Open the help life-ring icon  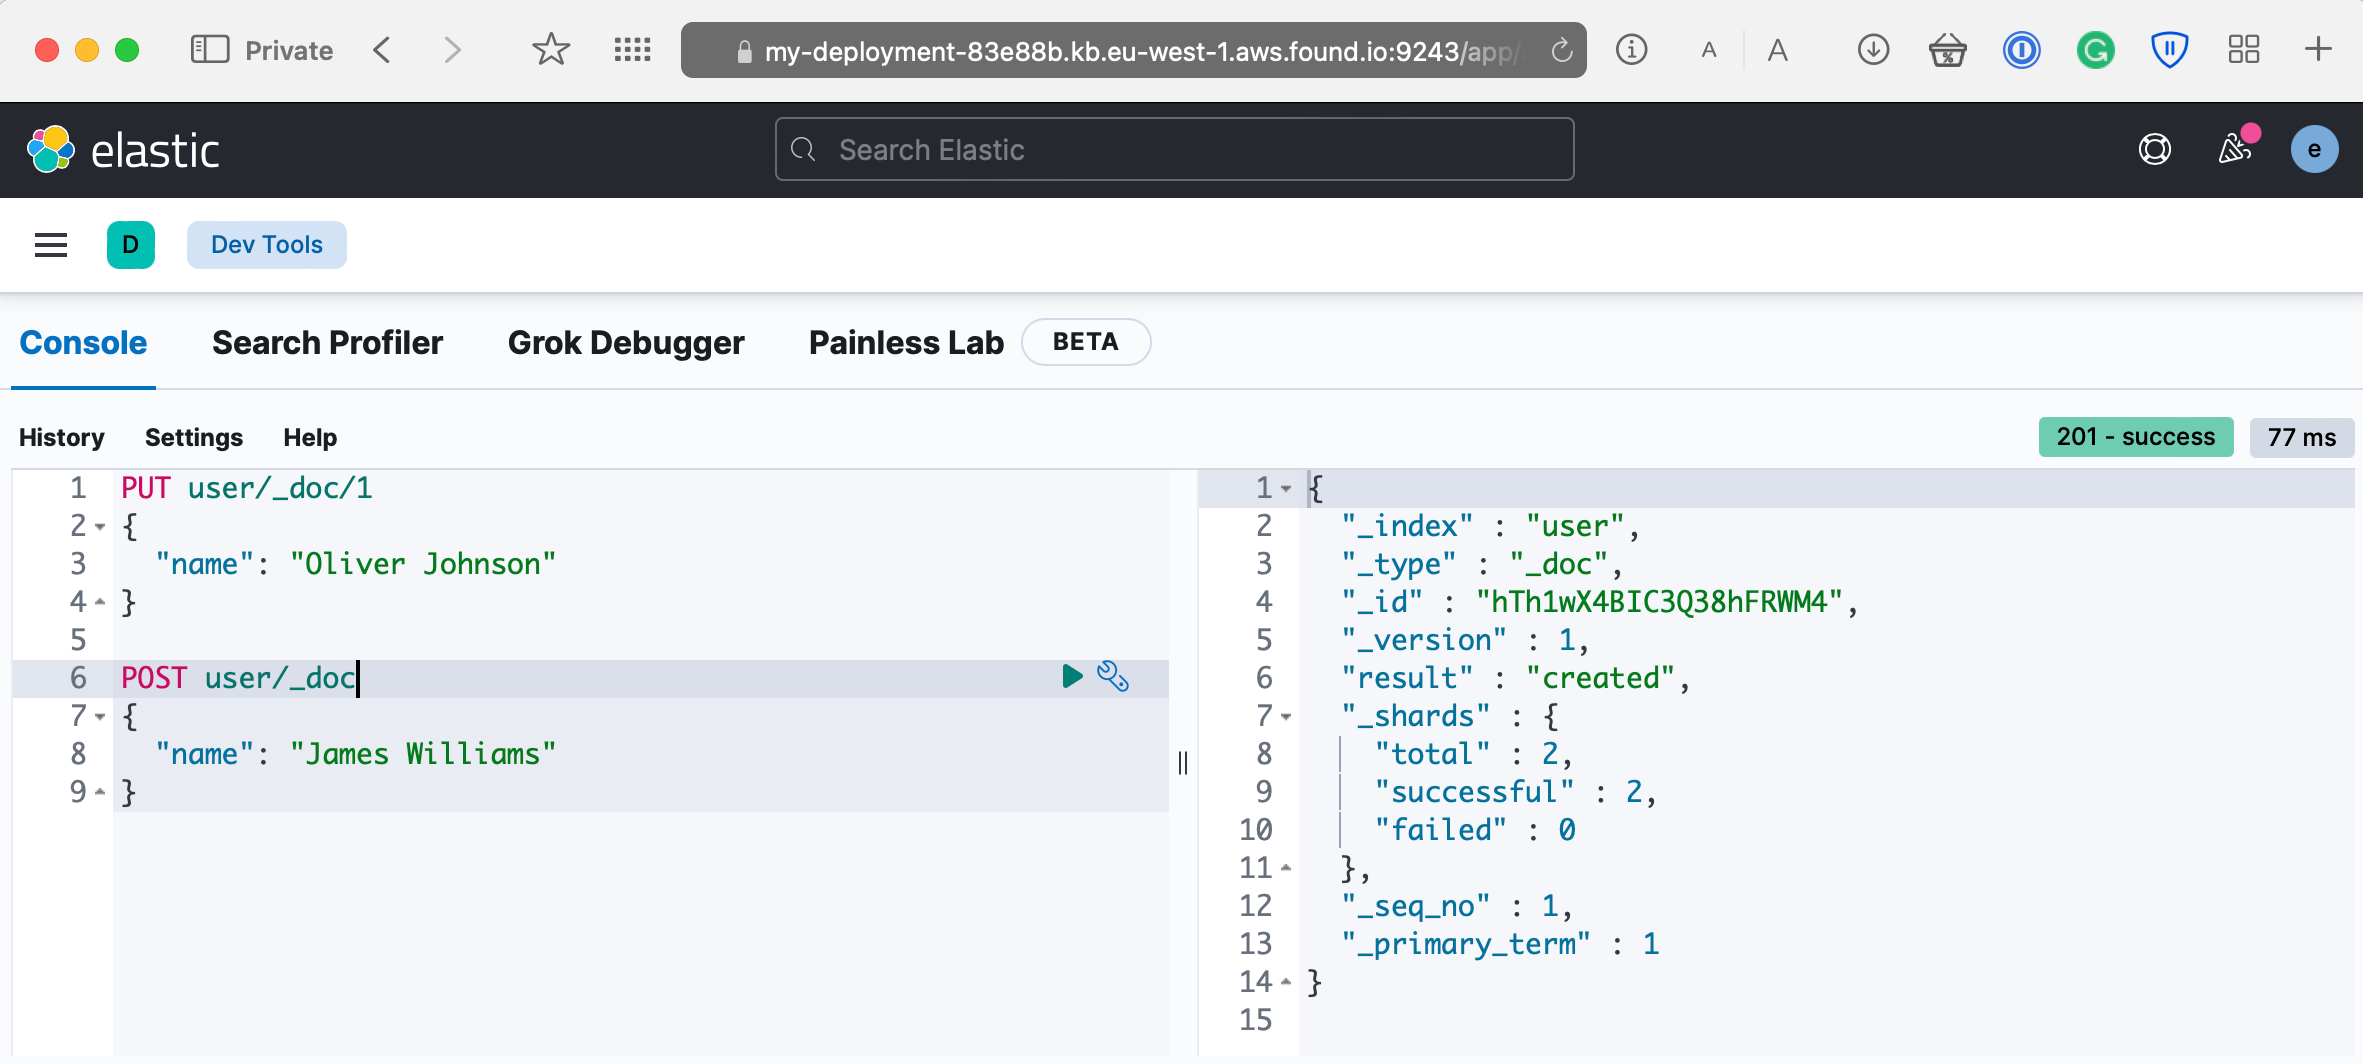tap(2155, 149)
